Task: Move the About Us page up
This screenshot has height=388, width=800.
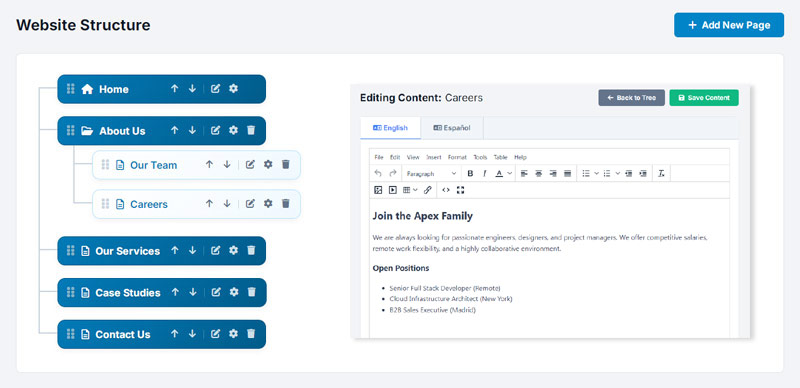Action: click(174, 131)
